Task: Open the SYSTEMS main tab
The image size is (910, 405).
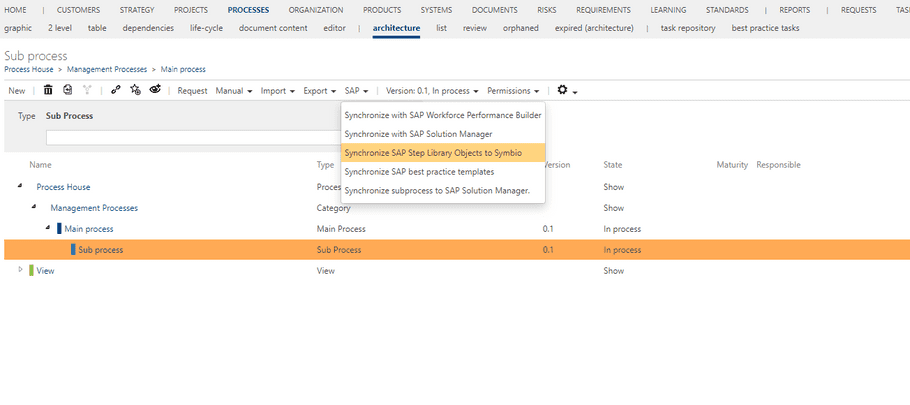Action: [x=436, y=10]
